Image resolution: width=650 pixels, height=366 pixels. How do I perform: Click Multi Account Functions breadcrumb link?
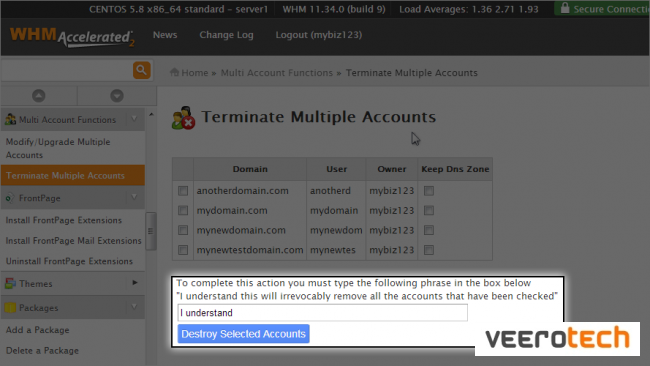276,73
